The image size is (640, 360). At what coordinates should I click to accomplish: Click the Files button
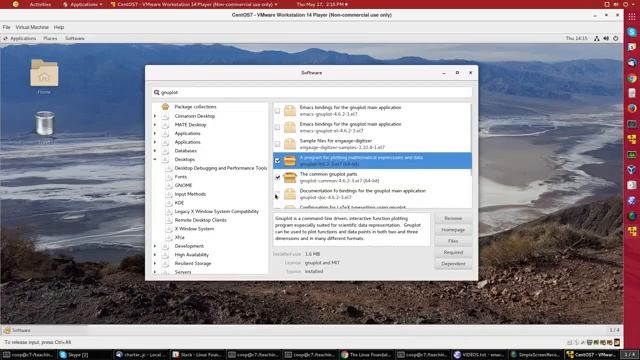[x=453, y=241]
